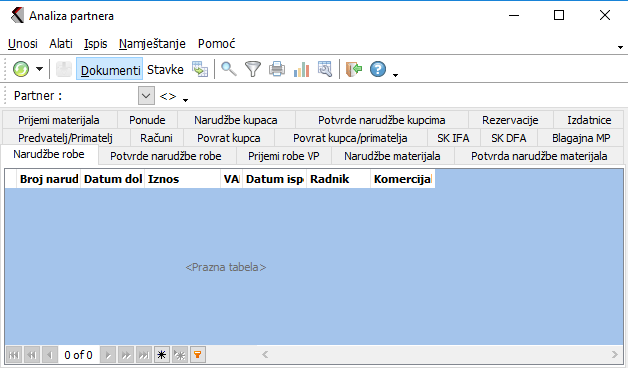Click the printer icon
Screen dimensions: 628x368
[x=277, y=69]
